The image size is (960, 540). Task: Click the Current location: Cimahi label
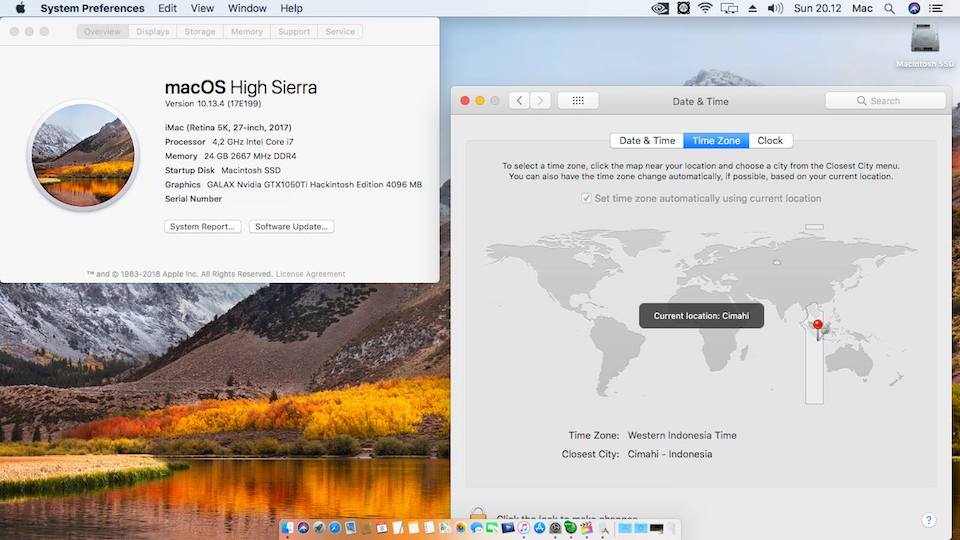pyautogui.click(x=702, y=316)
